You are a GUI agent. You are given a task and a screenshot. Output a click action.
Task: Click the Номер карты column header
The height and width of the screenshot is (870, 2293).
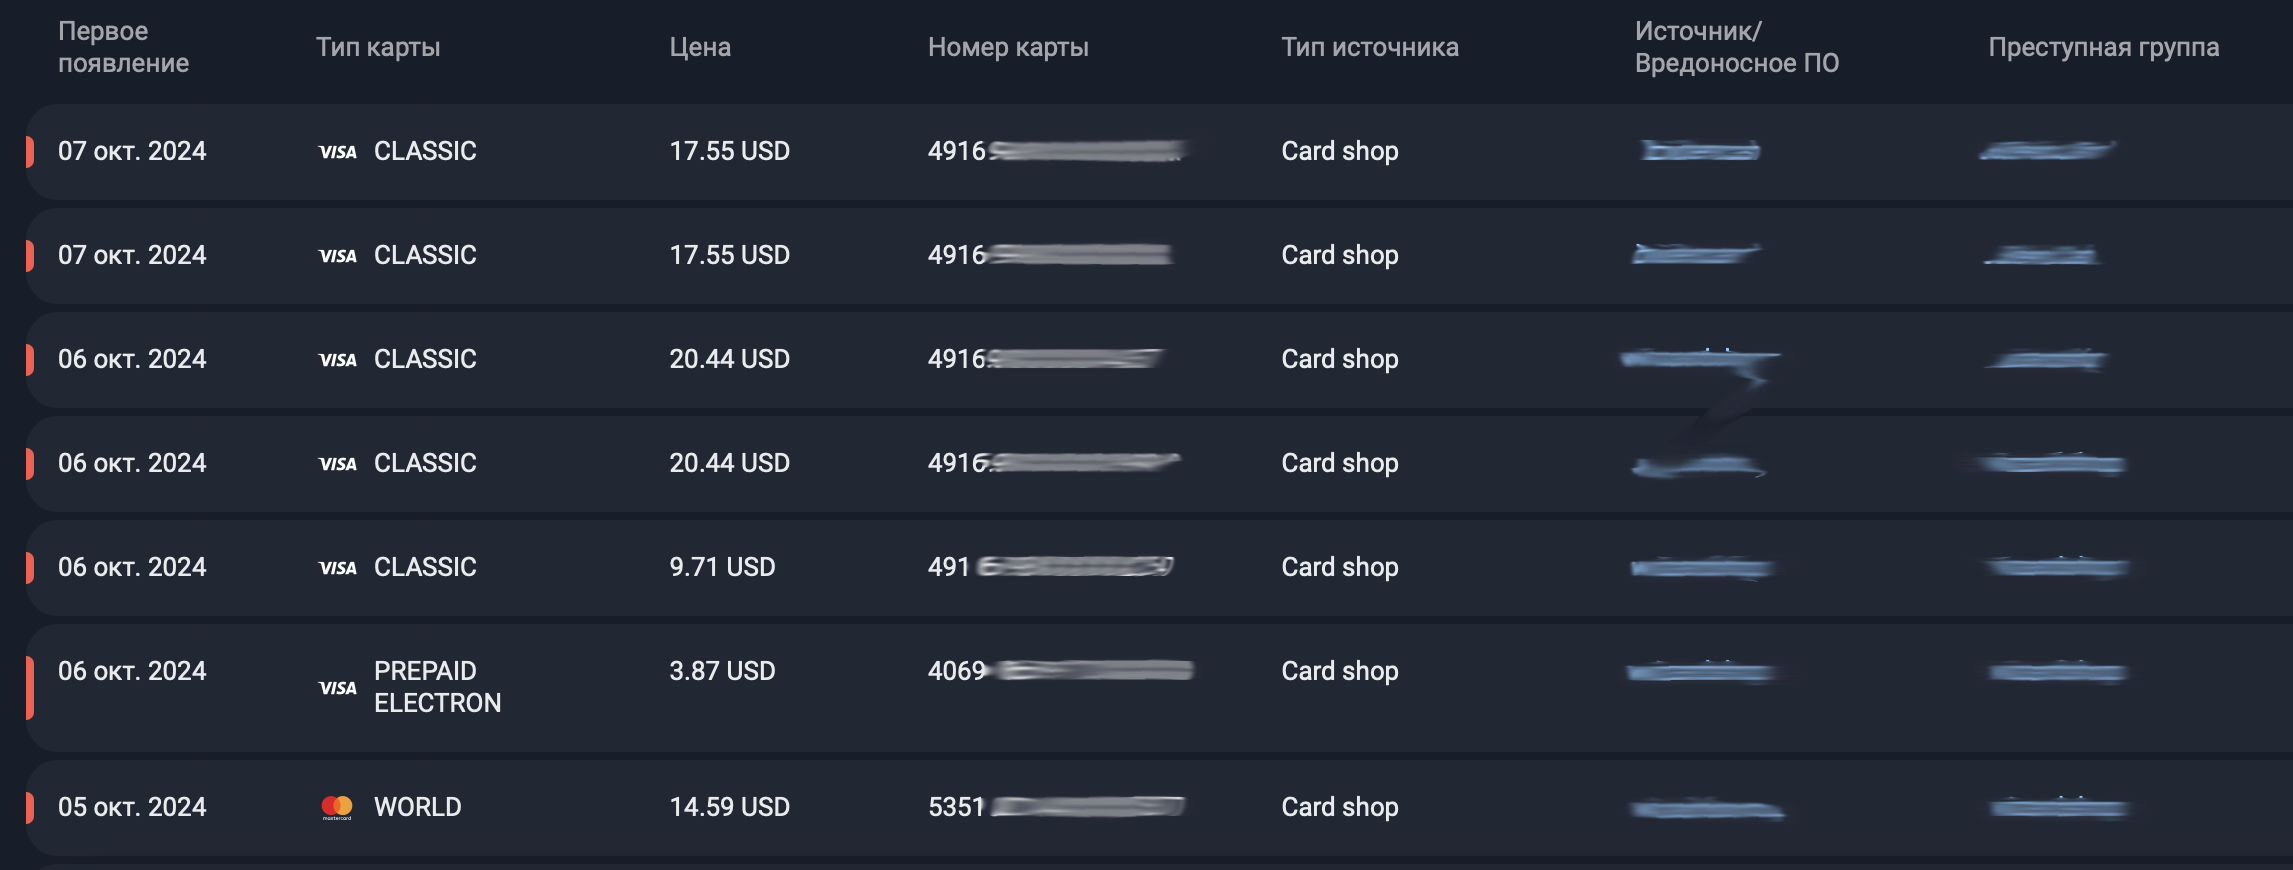(1008, 47)
